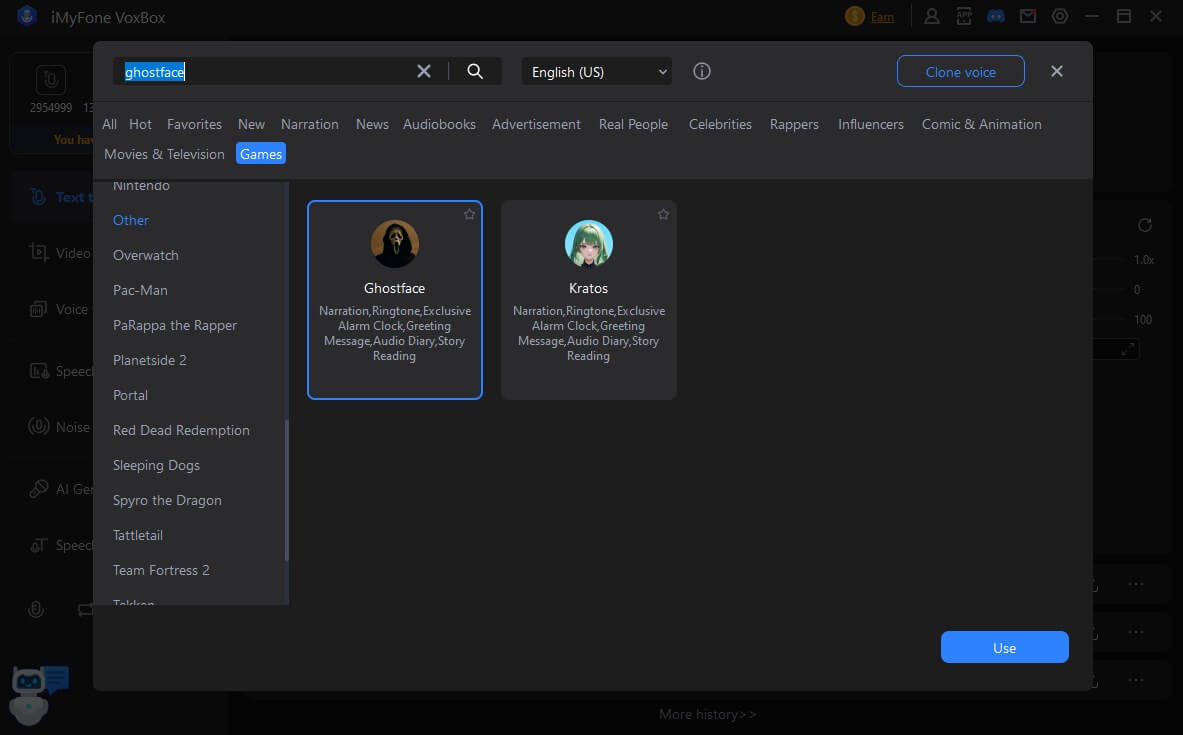Open the Influencers category tab
Viewport: 1183px width, 735px height.
click(x=871, y=124)
